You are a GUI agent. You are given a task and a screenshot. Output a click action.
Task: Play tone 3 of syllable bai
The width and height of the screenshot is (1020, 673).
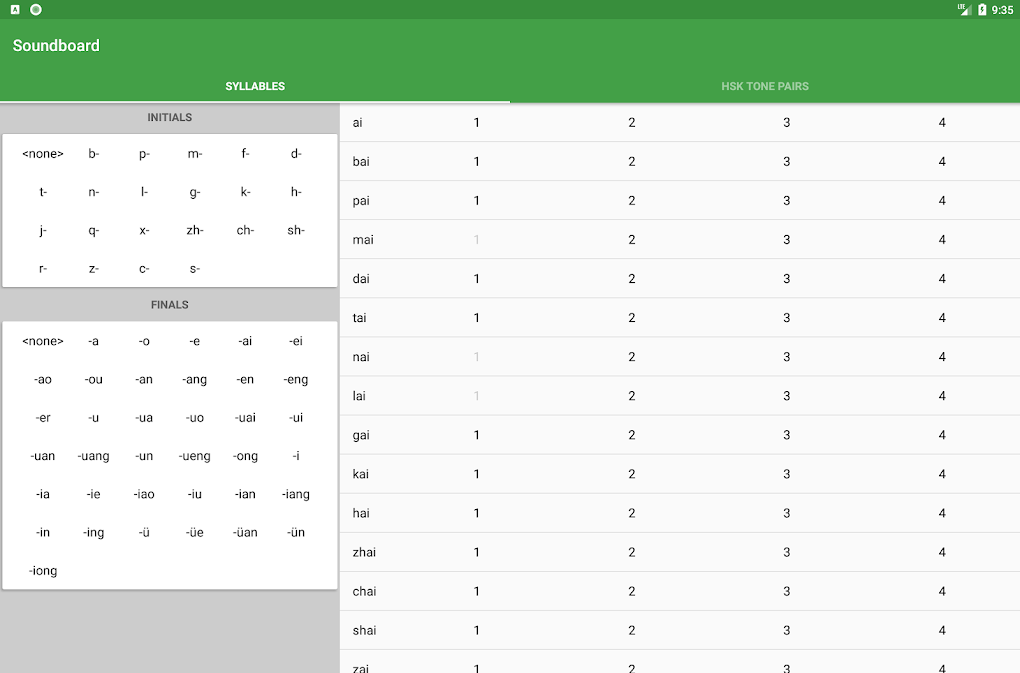[x=786, y=161]
